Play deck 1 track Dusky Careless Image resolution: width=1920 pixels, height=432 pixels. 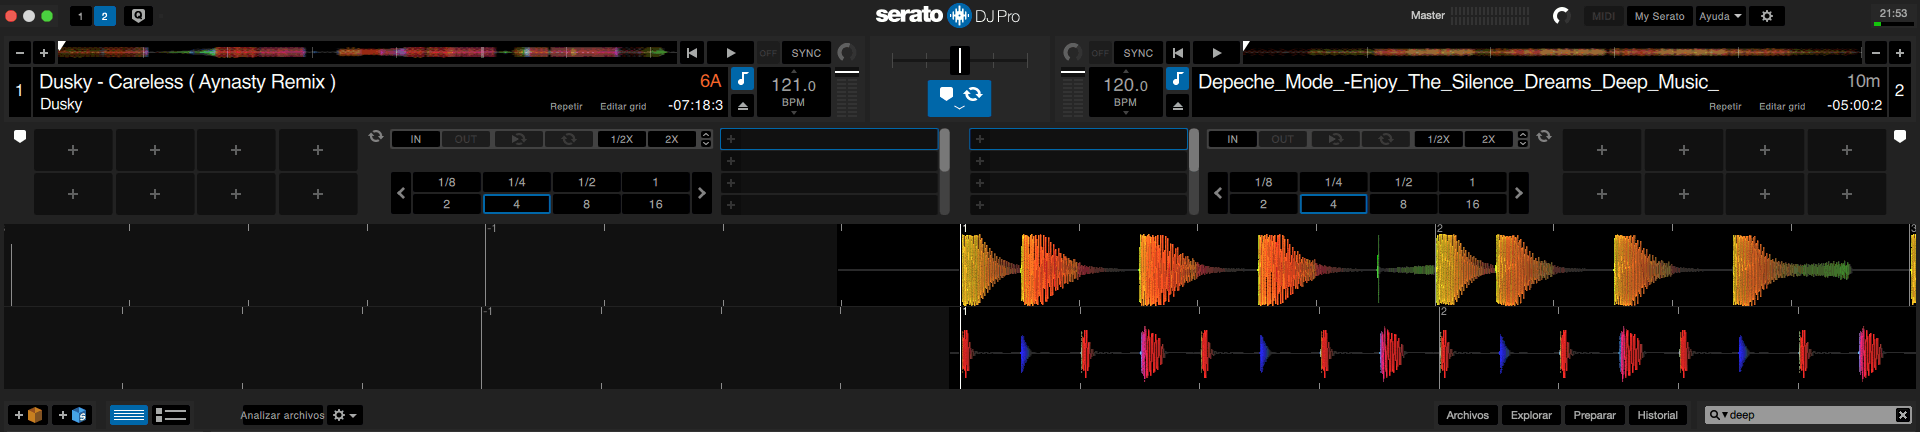(731, 53)
